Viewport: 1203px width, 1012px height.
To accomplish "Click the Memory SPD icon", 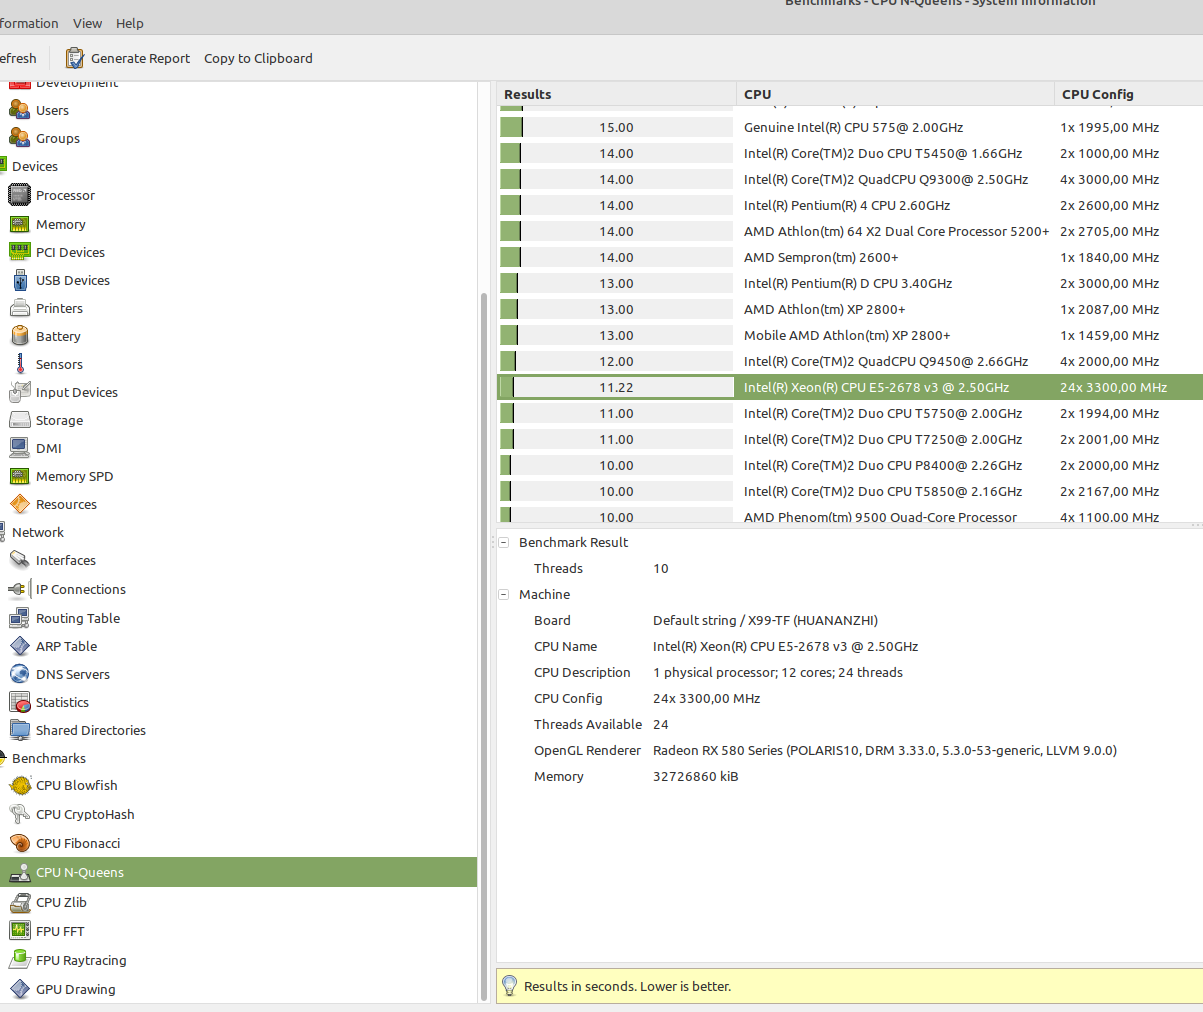I will click(x=19, y=476).
